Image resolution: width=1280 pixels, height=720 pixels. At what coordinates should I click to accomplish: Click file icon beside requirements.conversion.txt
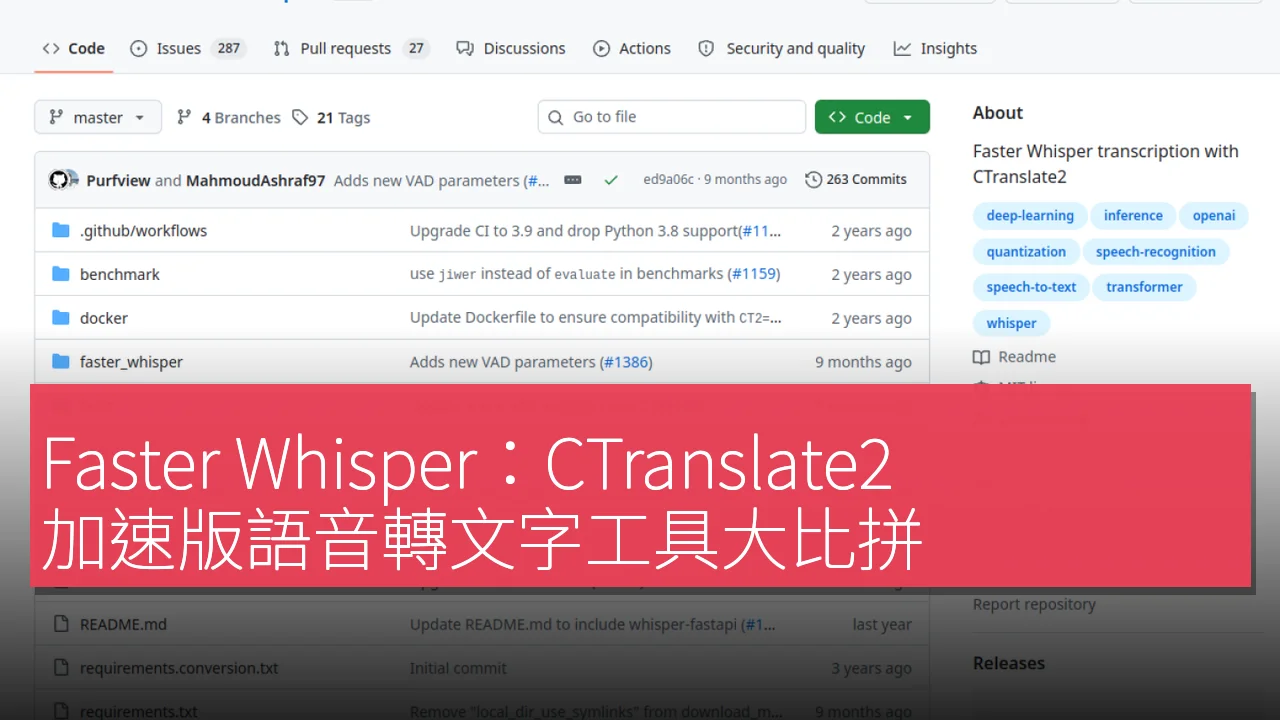tap(60, 668)
